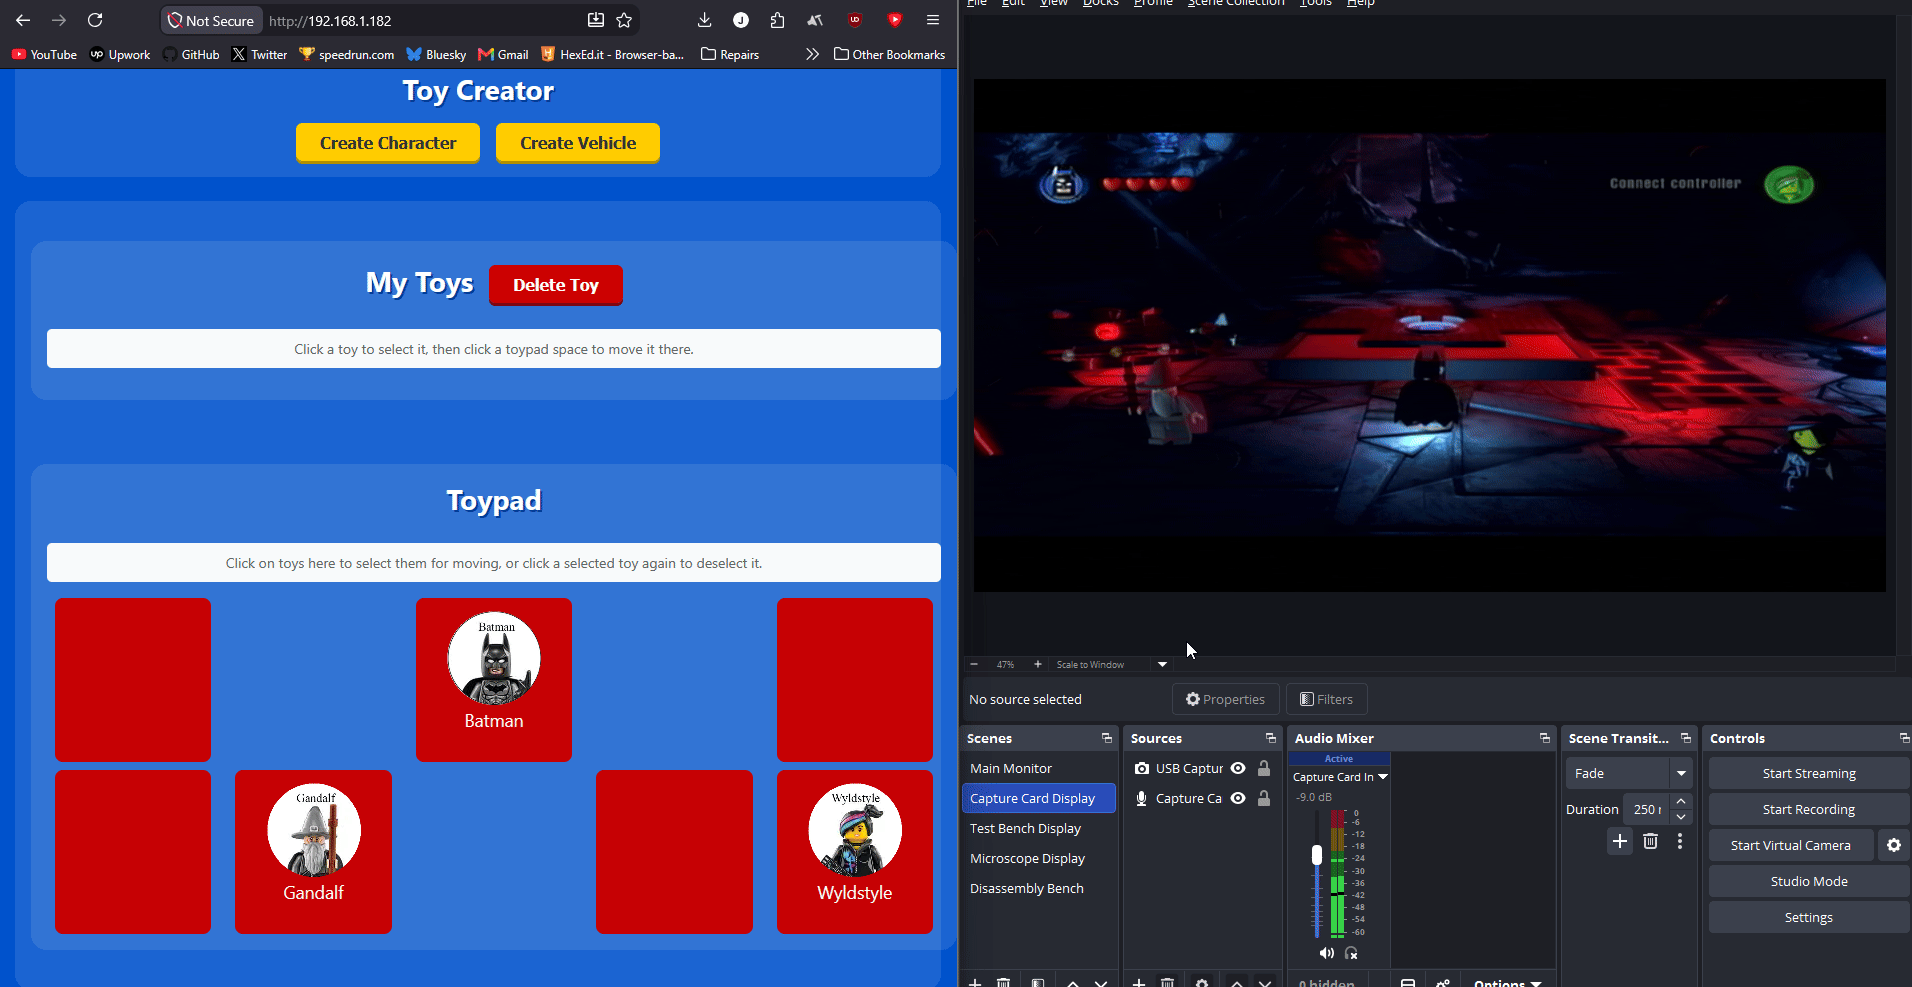This screenshot has width=1912, height=987.
Task: Add a new scene transition with plus icon
Action: point(1620,841)
